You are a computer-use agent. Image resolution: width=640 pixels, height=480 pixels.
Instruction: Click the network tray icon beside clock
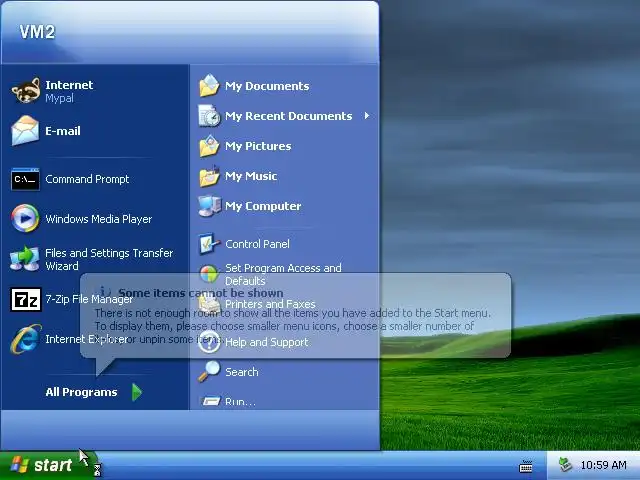(565, 465)
